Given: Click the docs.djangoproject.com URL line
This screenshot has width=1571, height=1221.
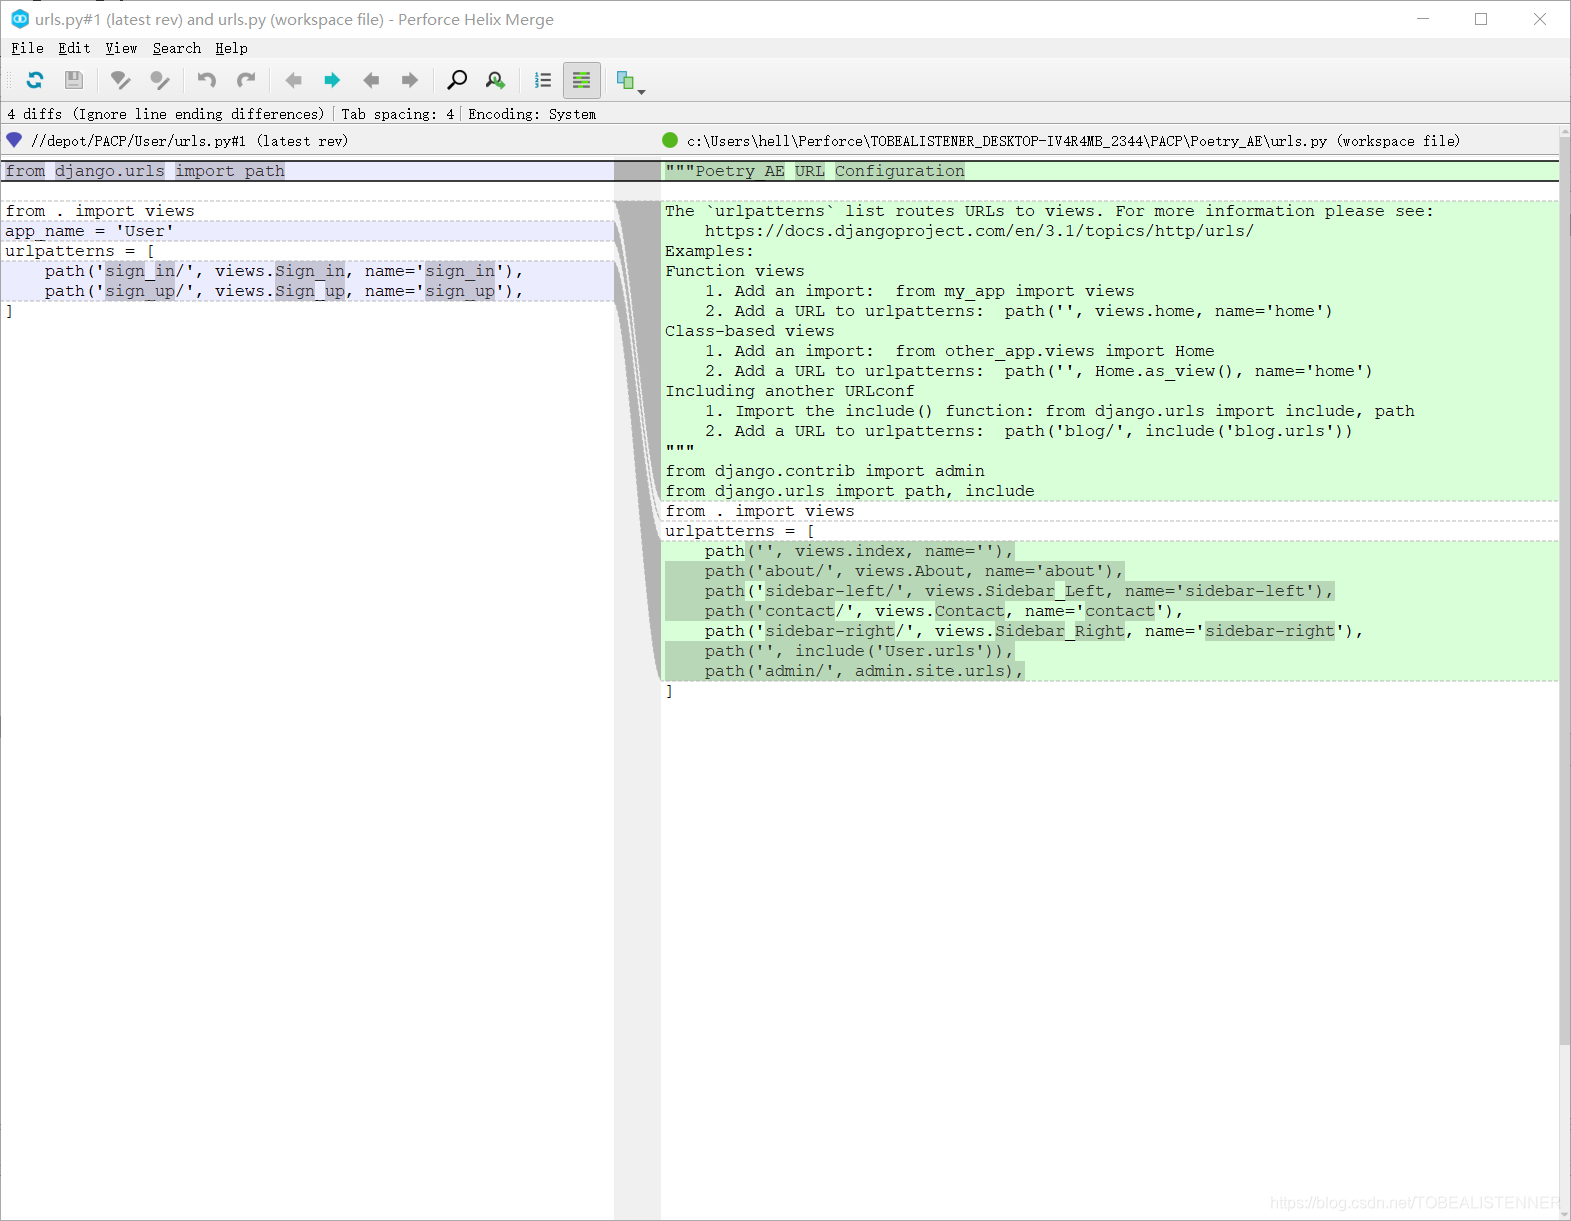Looking at the screenshot, I should pyautogui.click(x=979, y=231).
